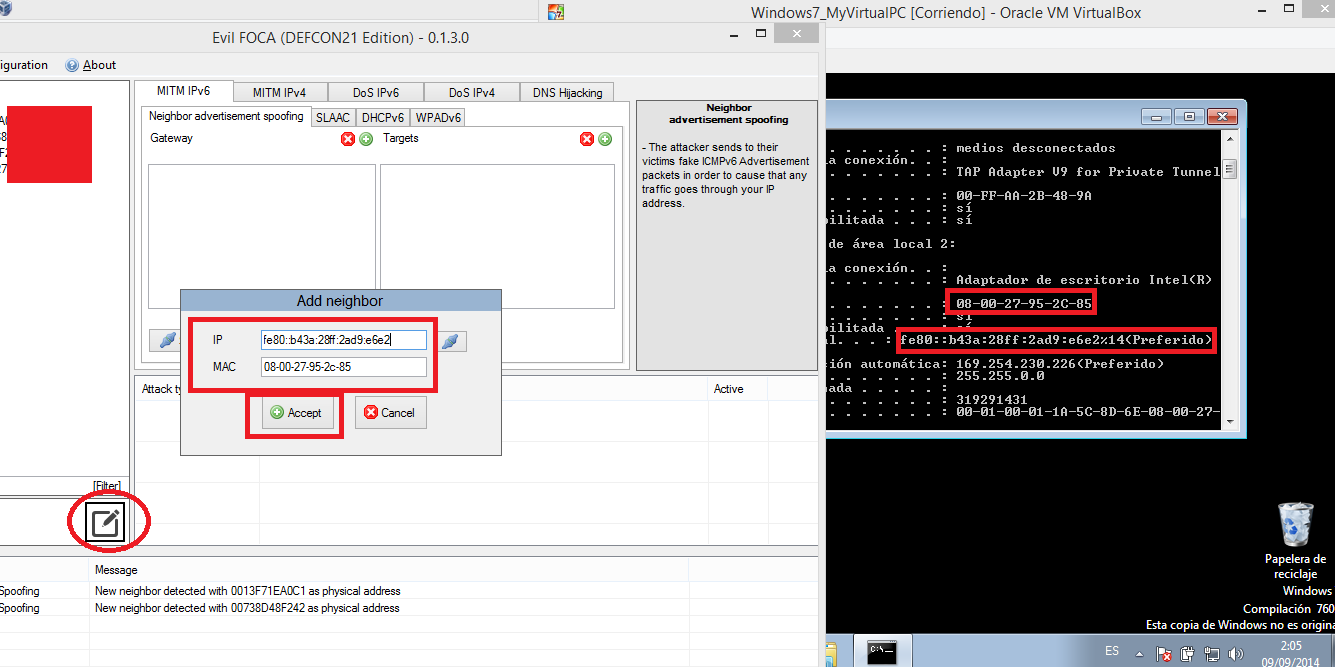Select the WPADv6 sub-tab

coord(438,117)
